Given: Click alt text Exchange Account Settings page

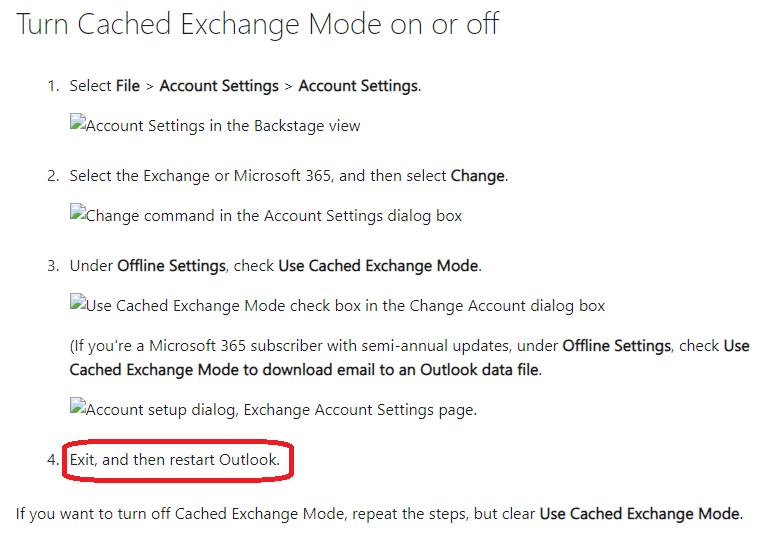Looking at the screenshot, I should pyautogui.click(x=281, y=410).
